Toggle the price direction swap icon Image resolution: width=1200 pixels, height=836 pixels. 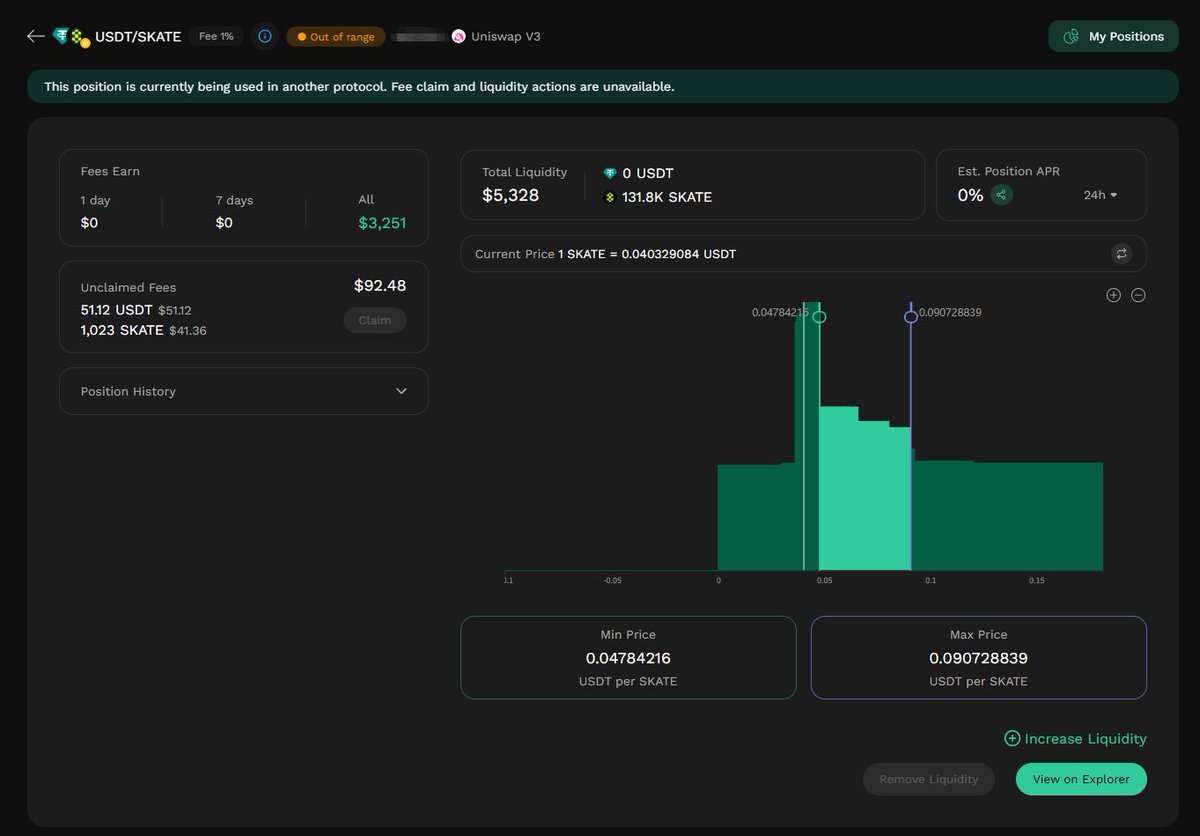(1121, 254)
